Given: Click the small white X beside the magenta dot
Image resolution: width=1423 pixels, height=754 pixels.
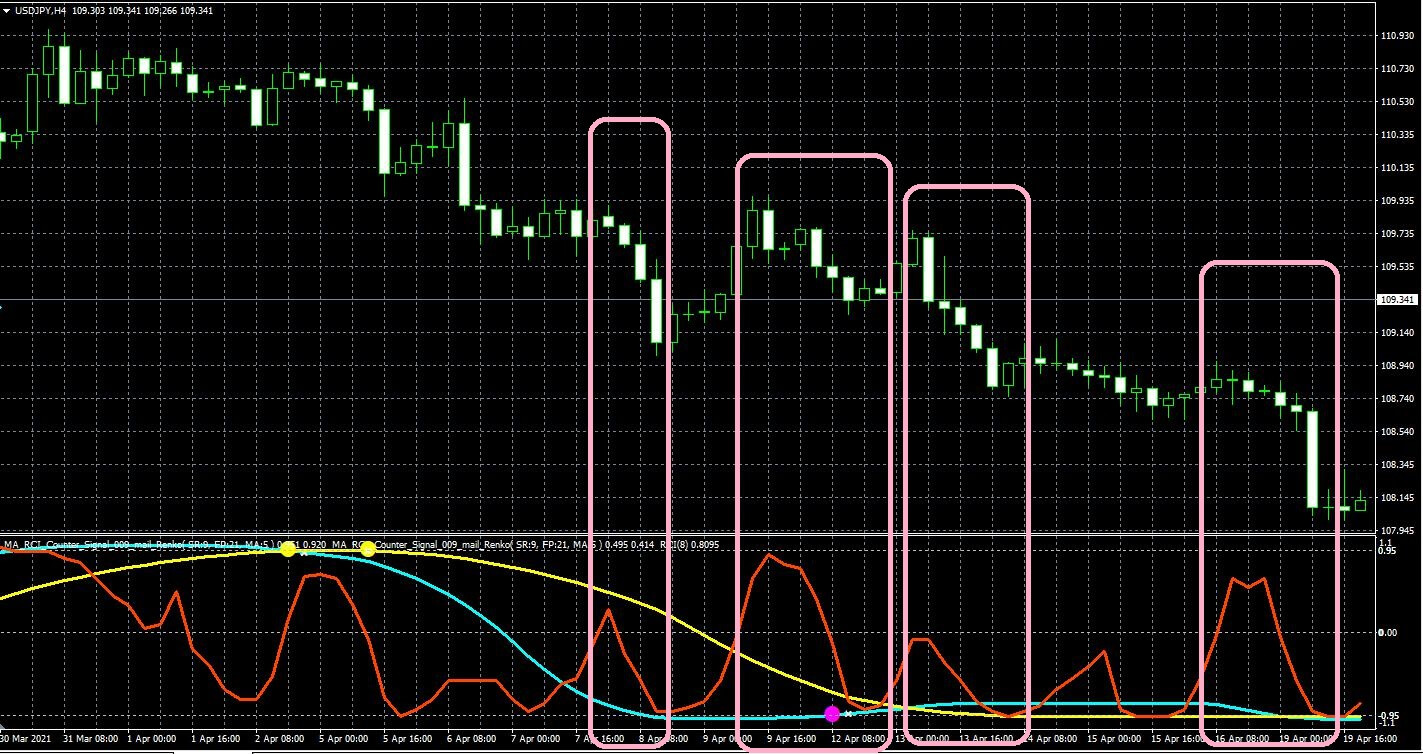Looking at the screenshot, I should [848, 714].
